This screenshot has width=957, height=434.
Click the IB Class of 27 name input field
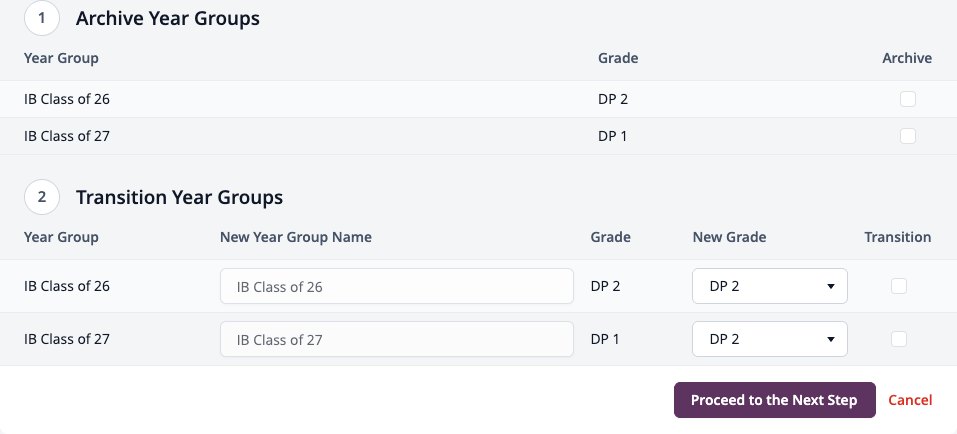point(397,339)
